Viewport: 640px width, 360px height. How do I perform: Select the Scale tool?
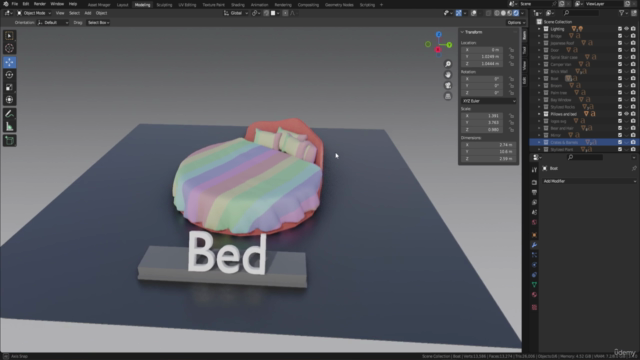click(x=9, y=87)
